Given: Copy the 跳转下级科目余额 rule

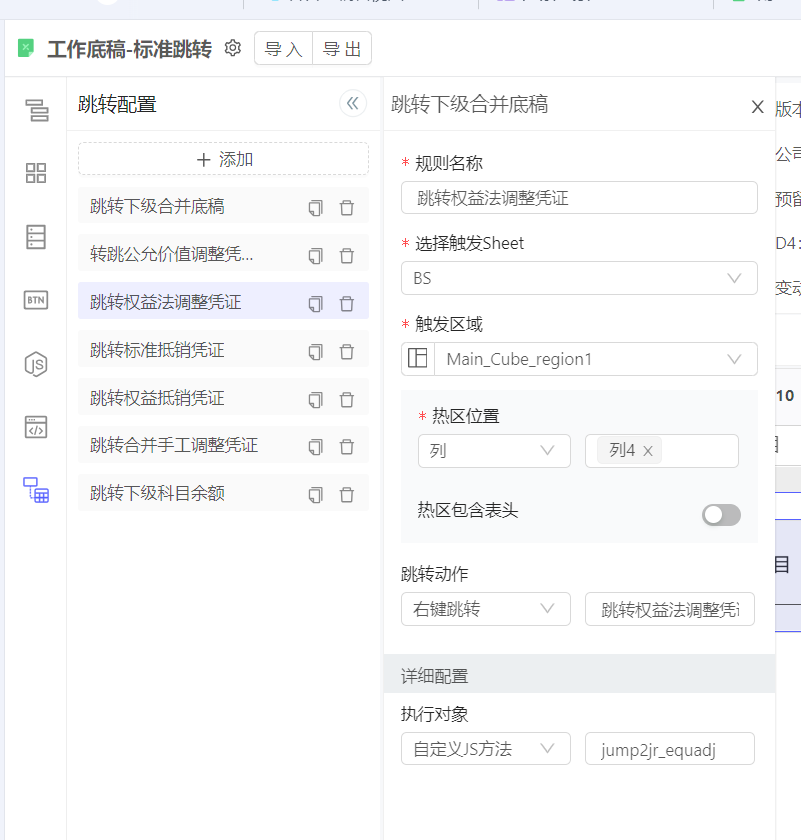Looking at the screenshot, I should [x=315, y=495].
